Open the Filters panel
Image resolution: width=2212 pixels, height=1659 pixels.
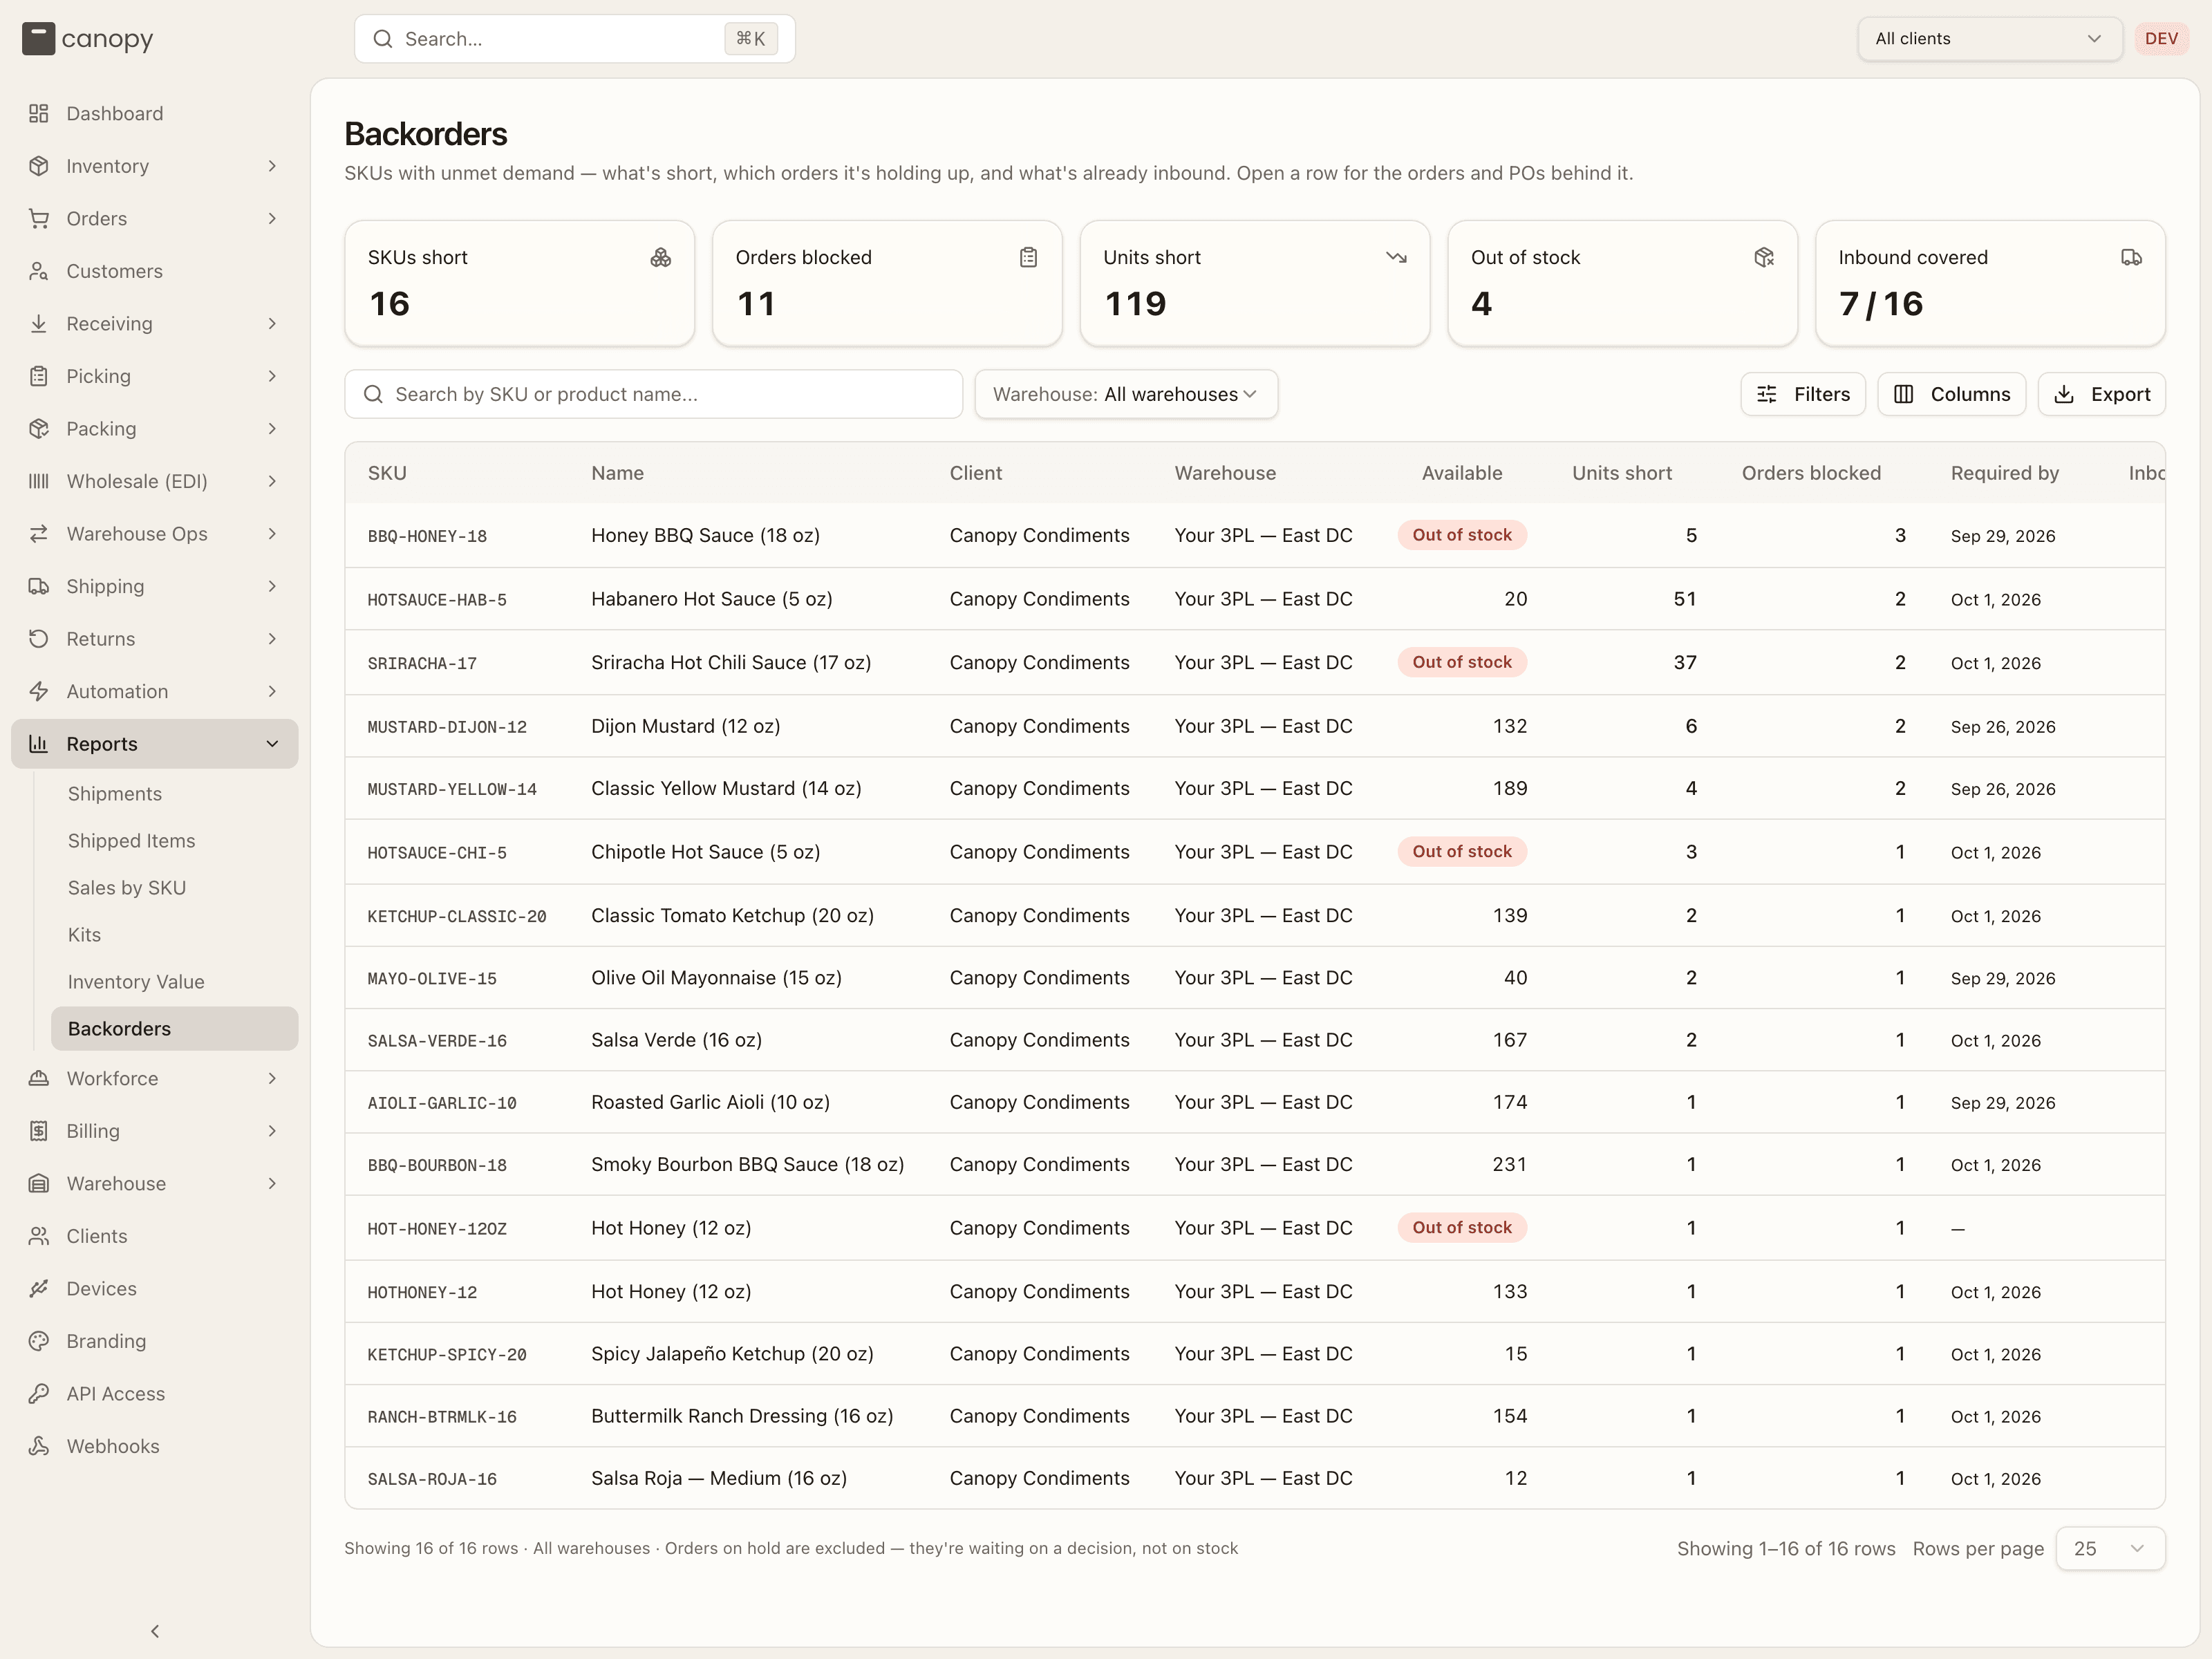(x=1803, y=394)
